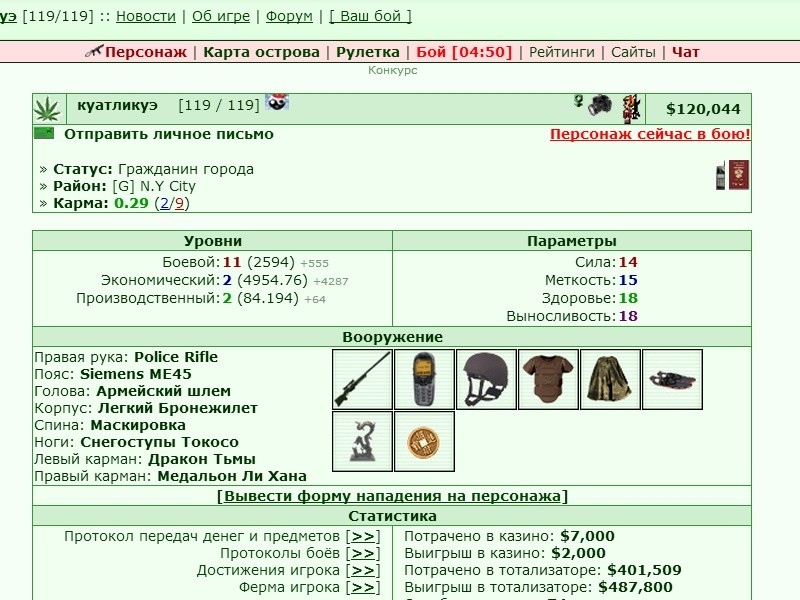Click the $120,044 money amount
Viewport: 800px width, 600px height.
pos(703,109)
